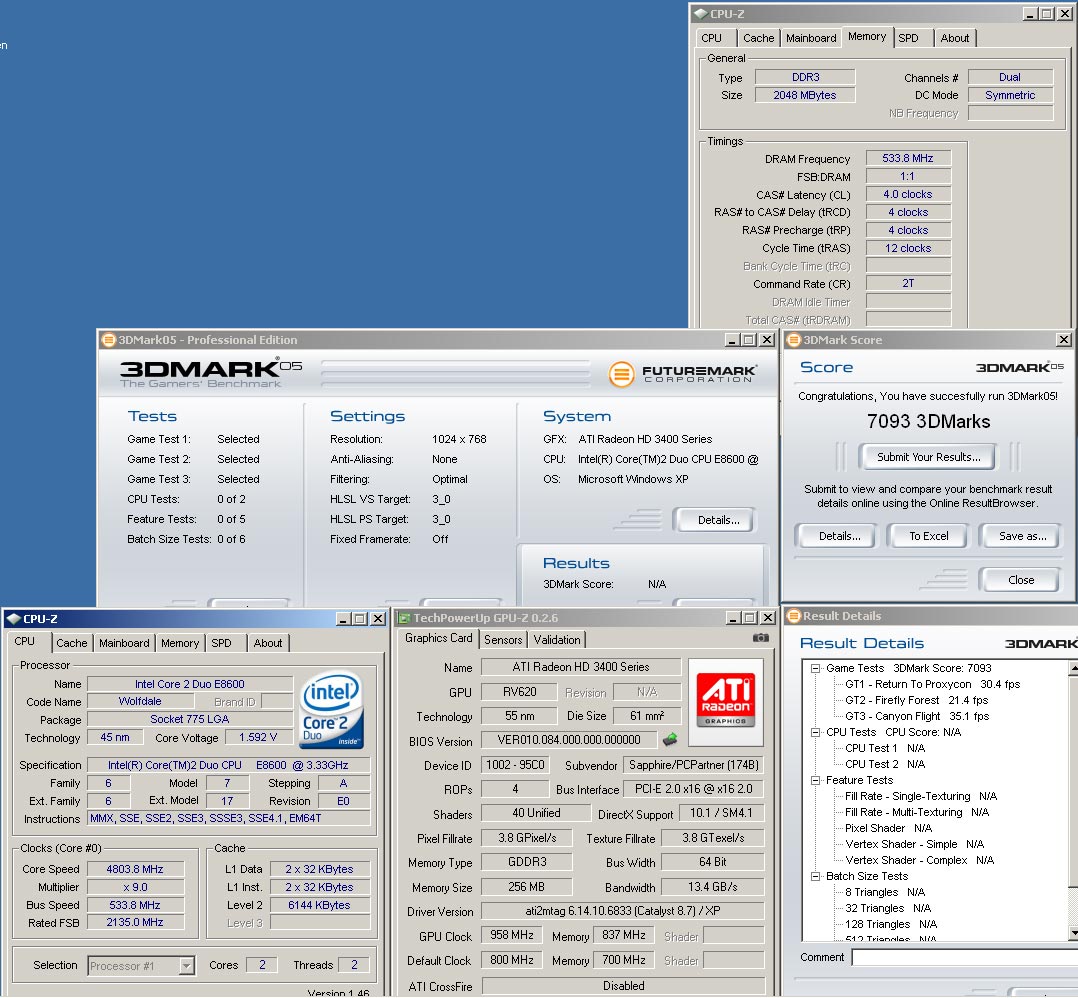Click Details button in 3DMark Score window
The width and height of the screenshot is (1078, 998).
[x=839, y=536]
